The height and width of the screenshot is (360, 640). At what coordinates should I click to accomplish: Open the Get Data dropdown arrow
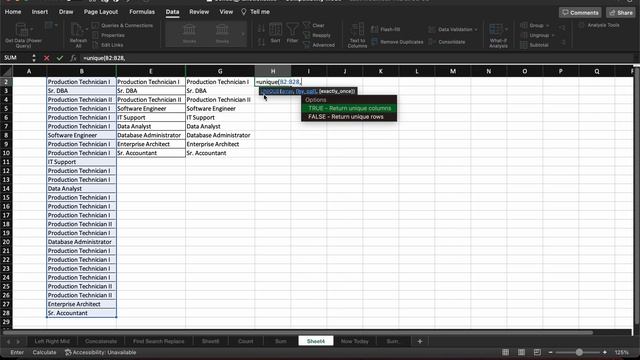point(32,29)
